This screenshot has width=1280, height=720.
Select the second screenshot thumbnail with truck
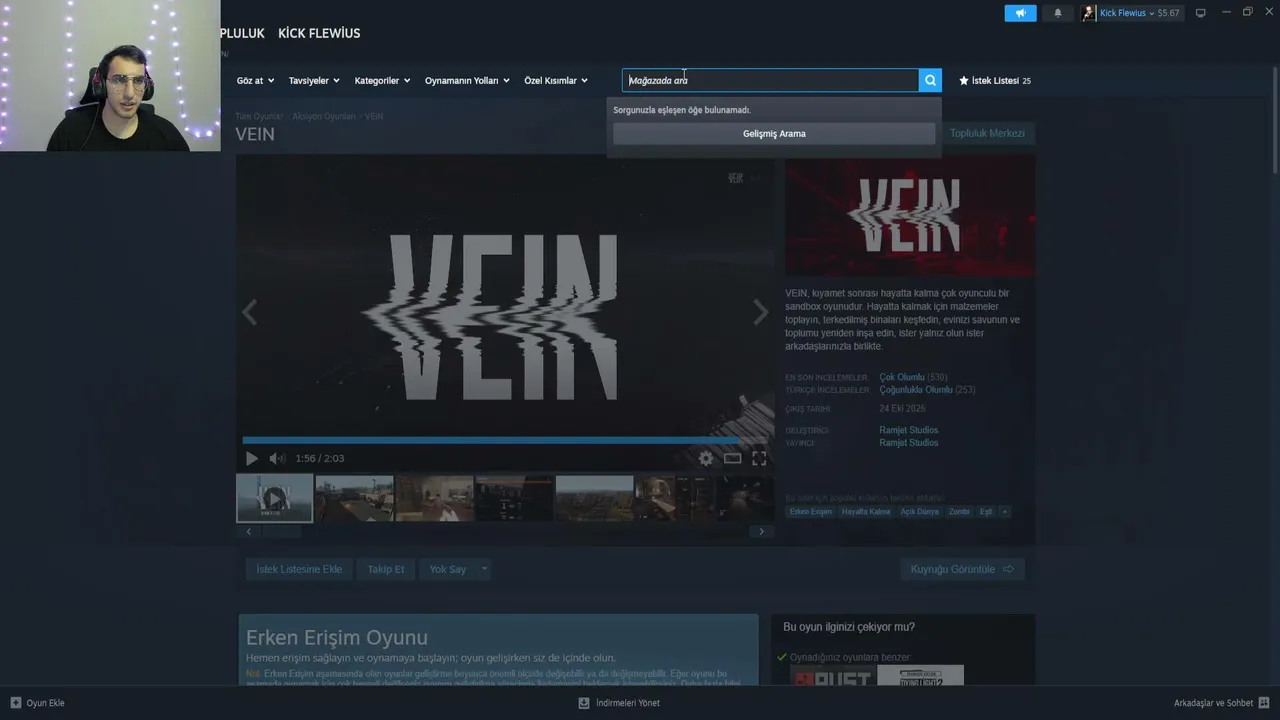click(x=354, y=498)
